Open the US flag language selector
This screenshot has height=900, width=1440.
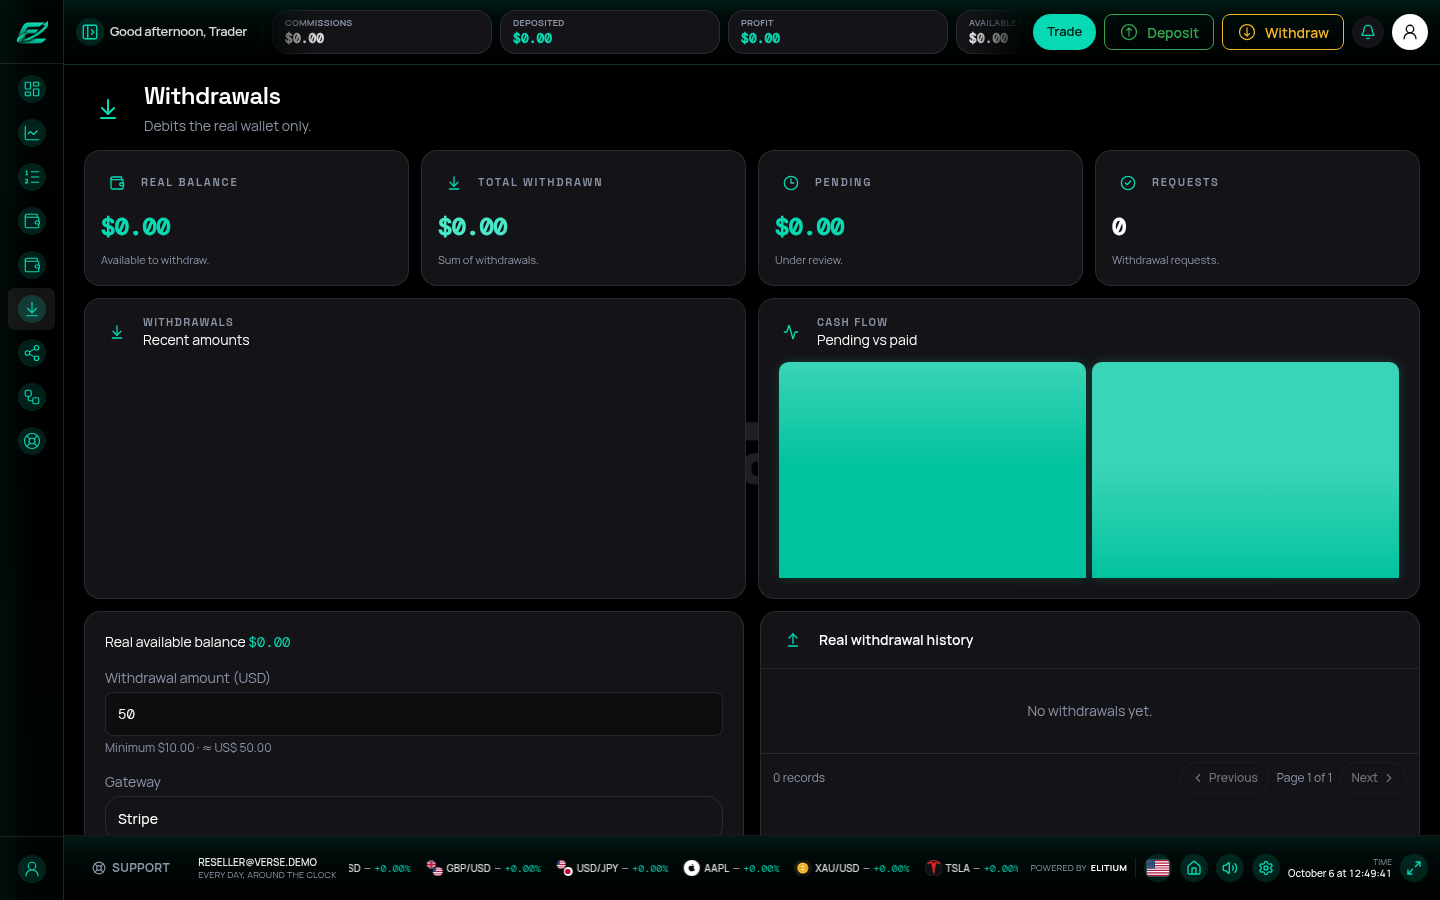pyautogui.click(x=1158, y=868)
